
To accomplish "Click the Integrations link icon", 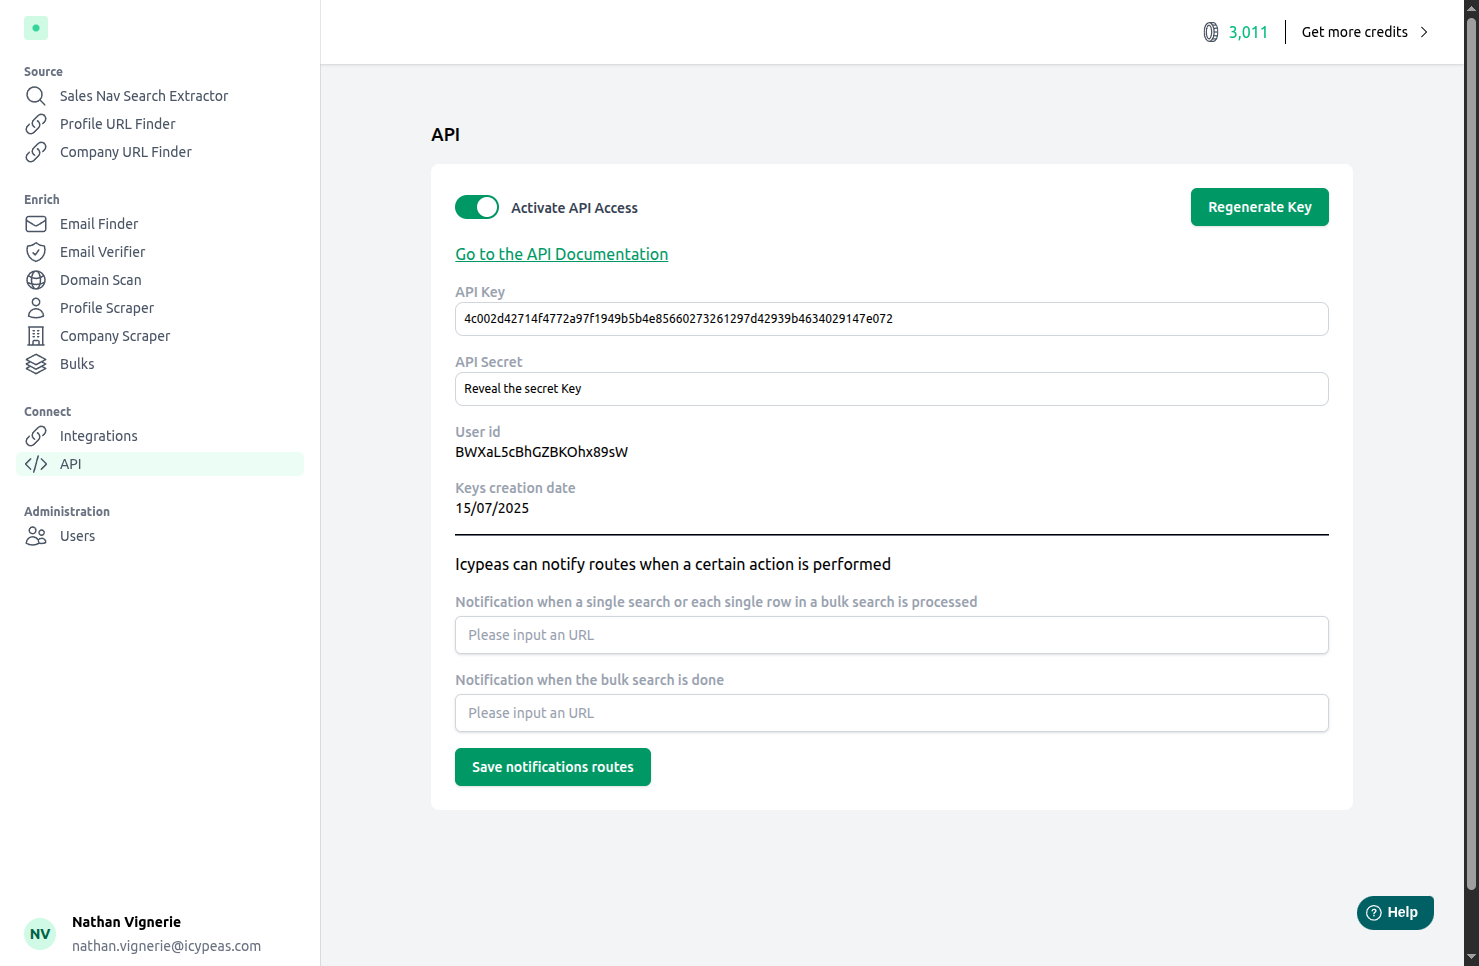I will click(36, 436).
